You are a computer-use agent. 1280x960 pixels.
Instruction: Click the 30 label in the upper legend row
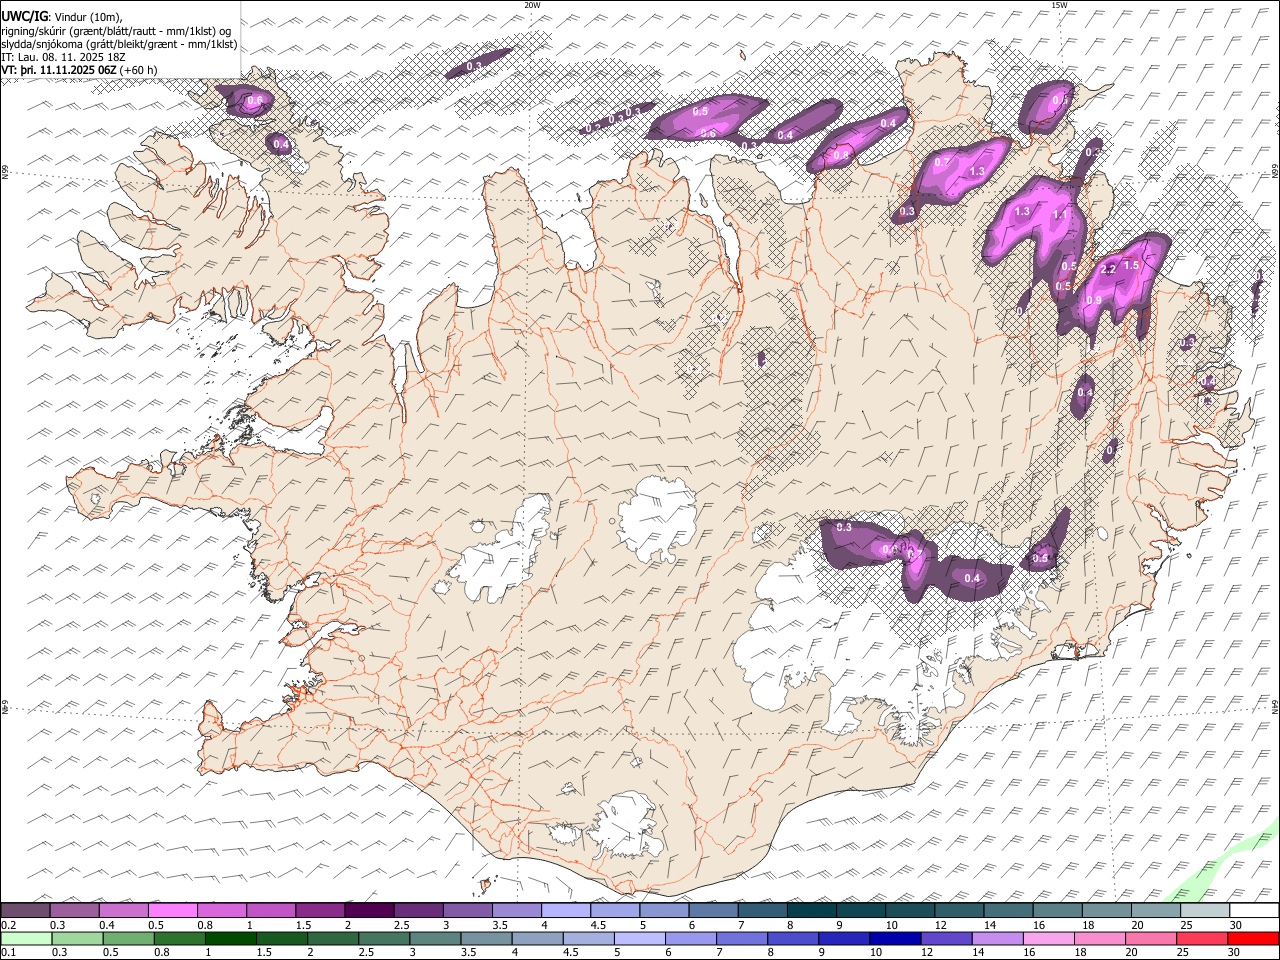(1236, 925)
